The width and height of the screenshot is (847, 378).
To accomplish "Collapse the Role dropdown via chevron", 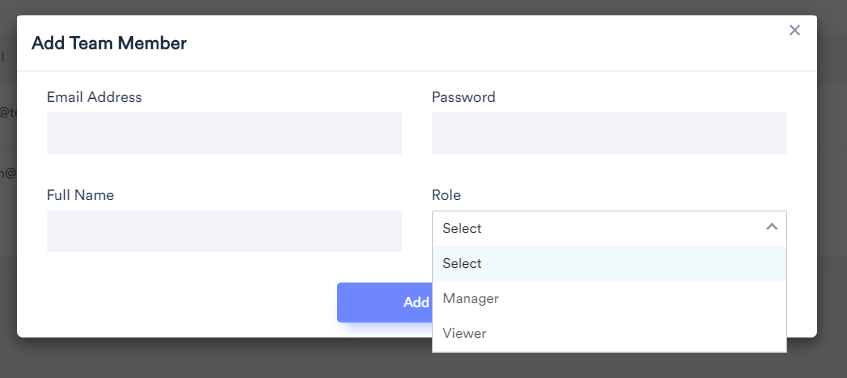I will (x=771, y=227).
